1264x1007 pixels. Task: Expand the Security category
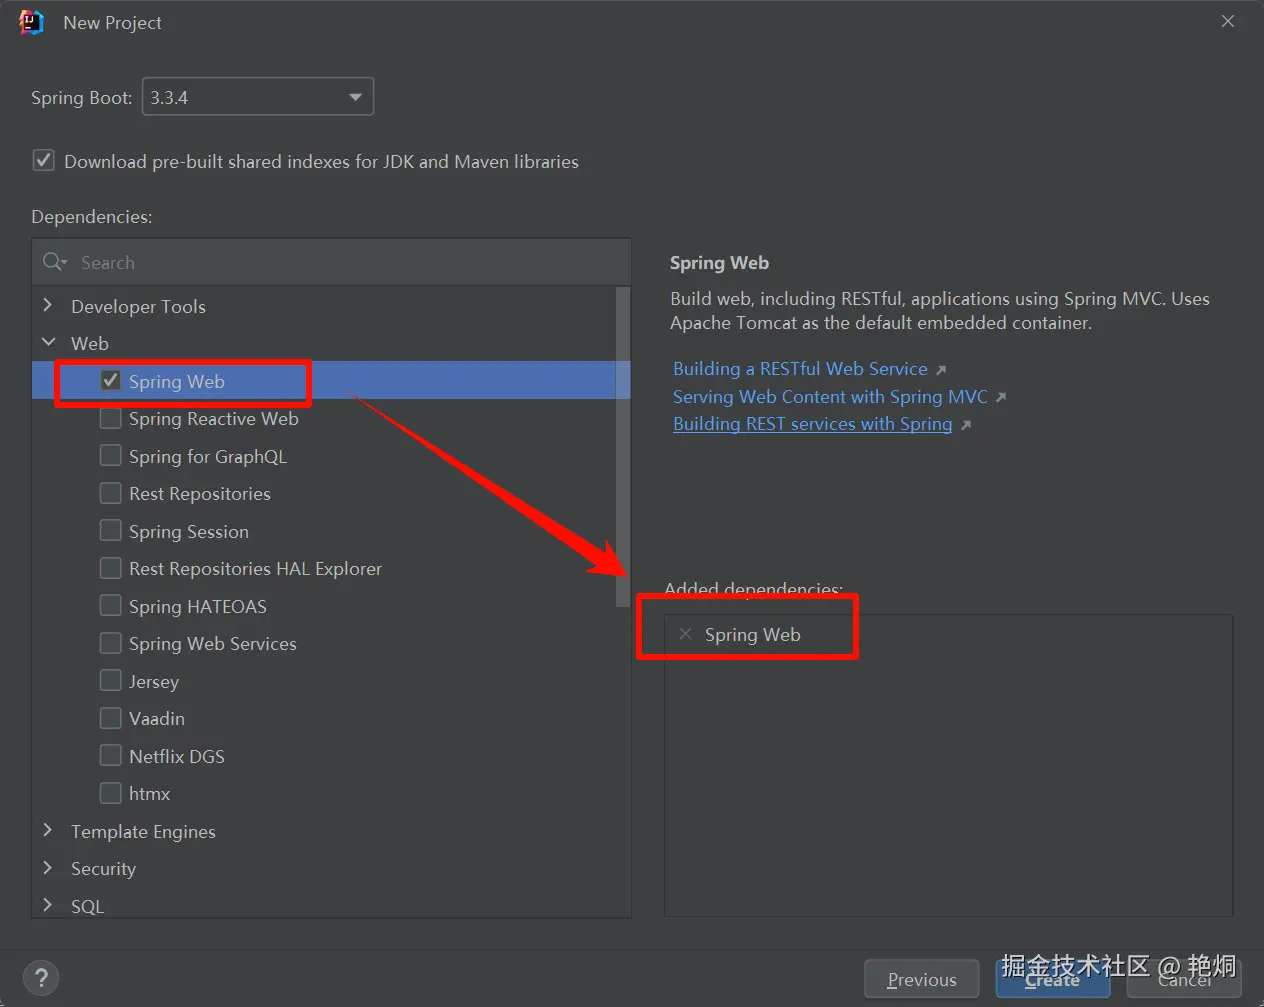tap(48, 867)
